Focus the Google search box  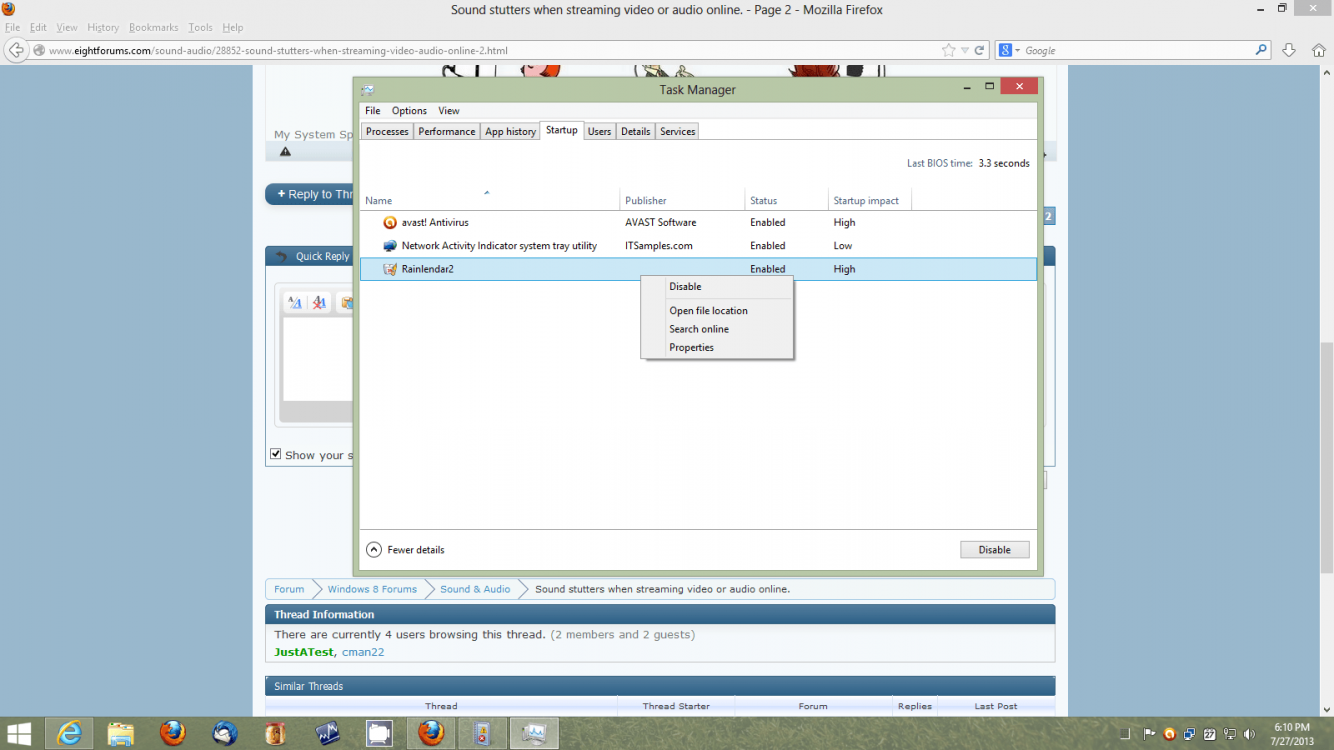pyautogui.click(x=1138, y=50)
